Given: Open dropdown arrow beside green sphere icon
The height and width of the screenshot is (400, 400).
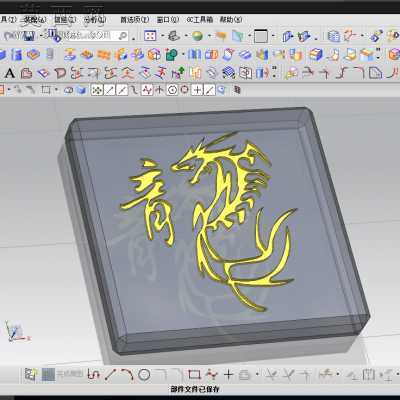Looking at the screenshot, I should (209, 36).
